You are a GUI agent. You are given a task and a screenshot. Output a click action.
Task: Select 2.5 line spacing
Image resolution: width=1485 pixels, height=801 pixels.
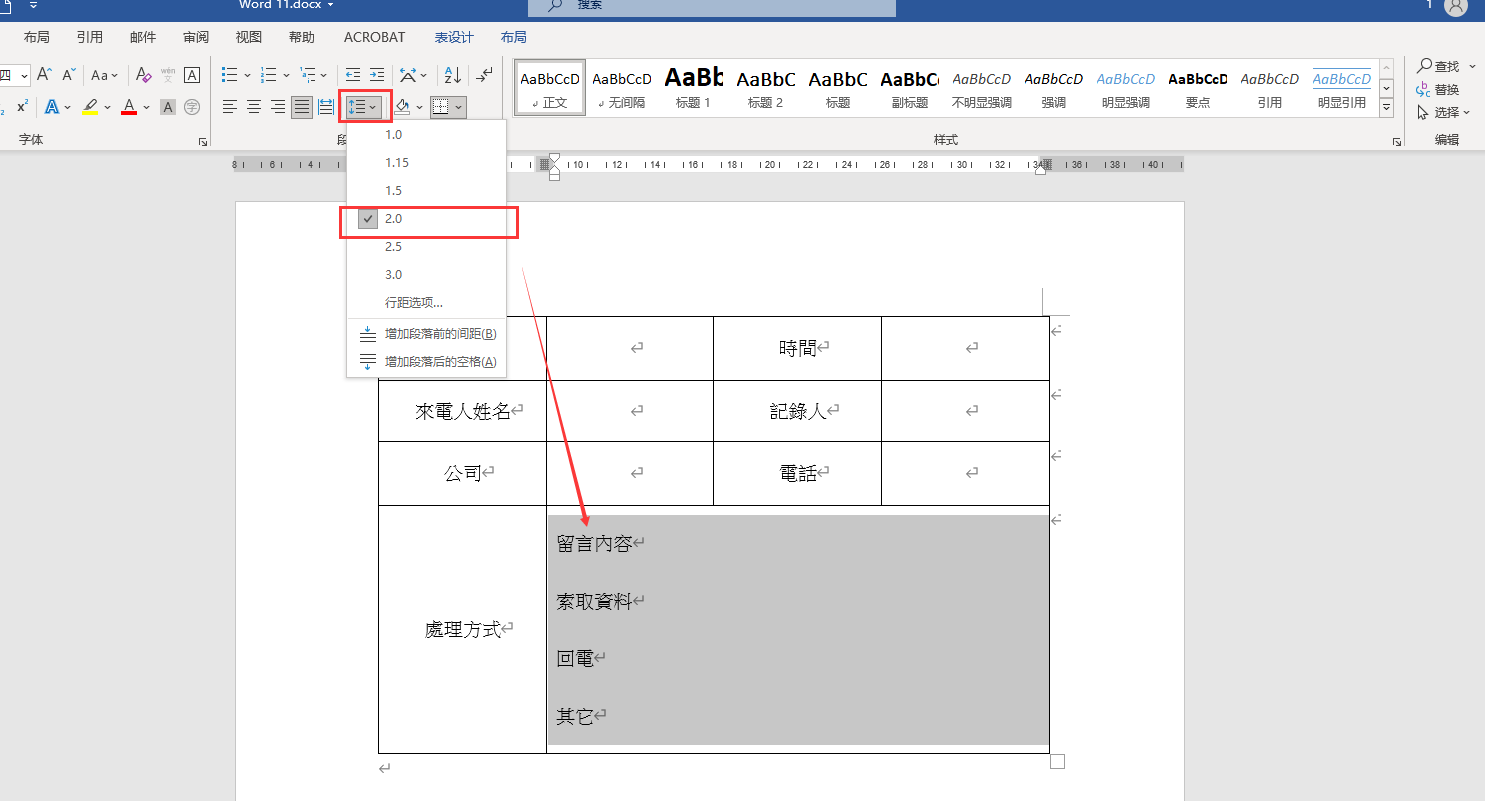pos(427,247)
